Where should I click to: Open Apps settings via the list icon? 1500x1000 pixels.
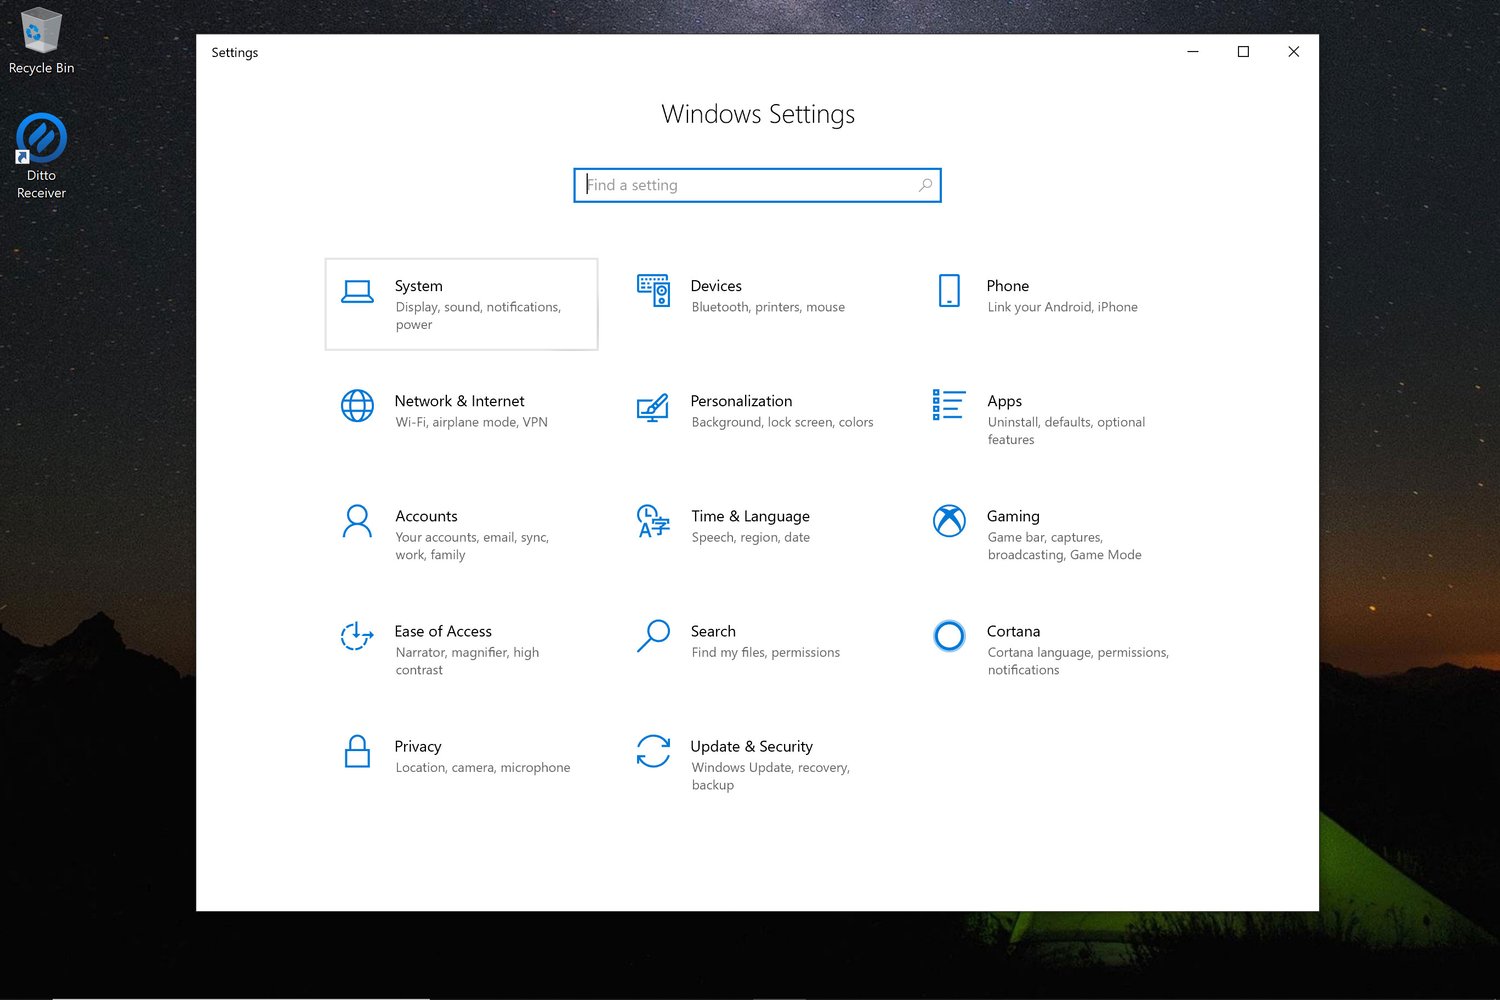click(948, 406)
